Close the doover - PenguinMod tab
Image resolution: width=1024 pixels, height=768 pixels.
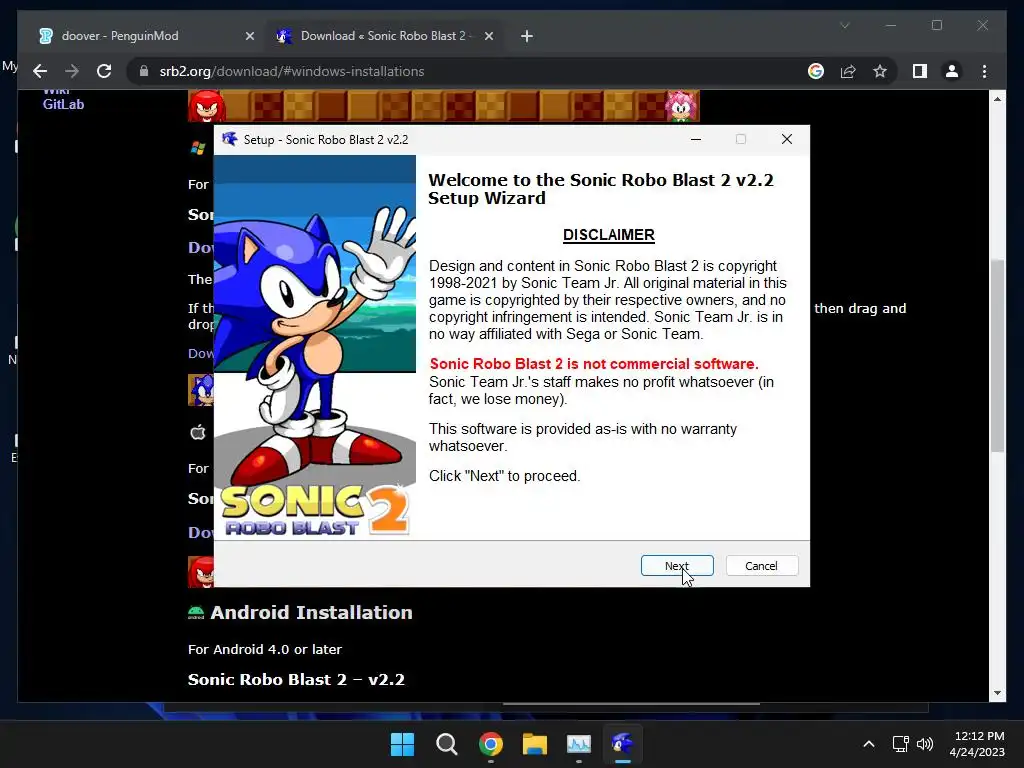coord(249,37)
